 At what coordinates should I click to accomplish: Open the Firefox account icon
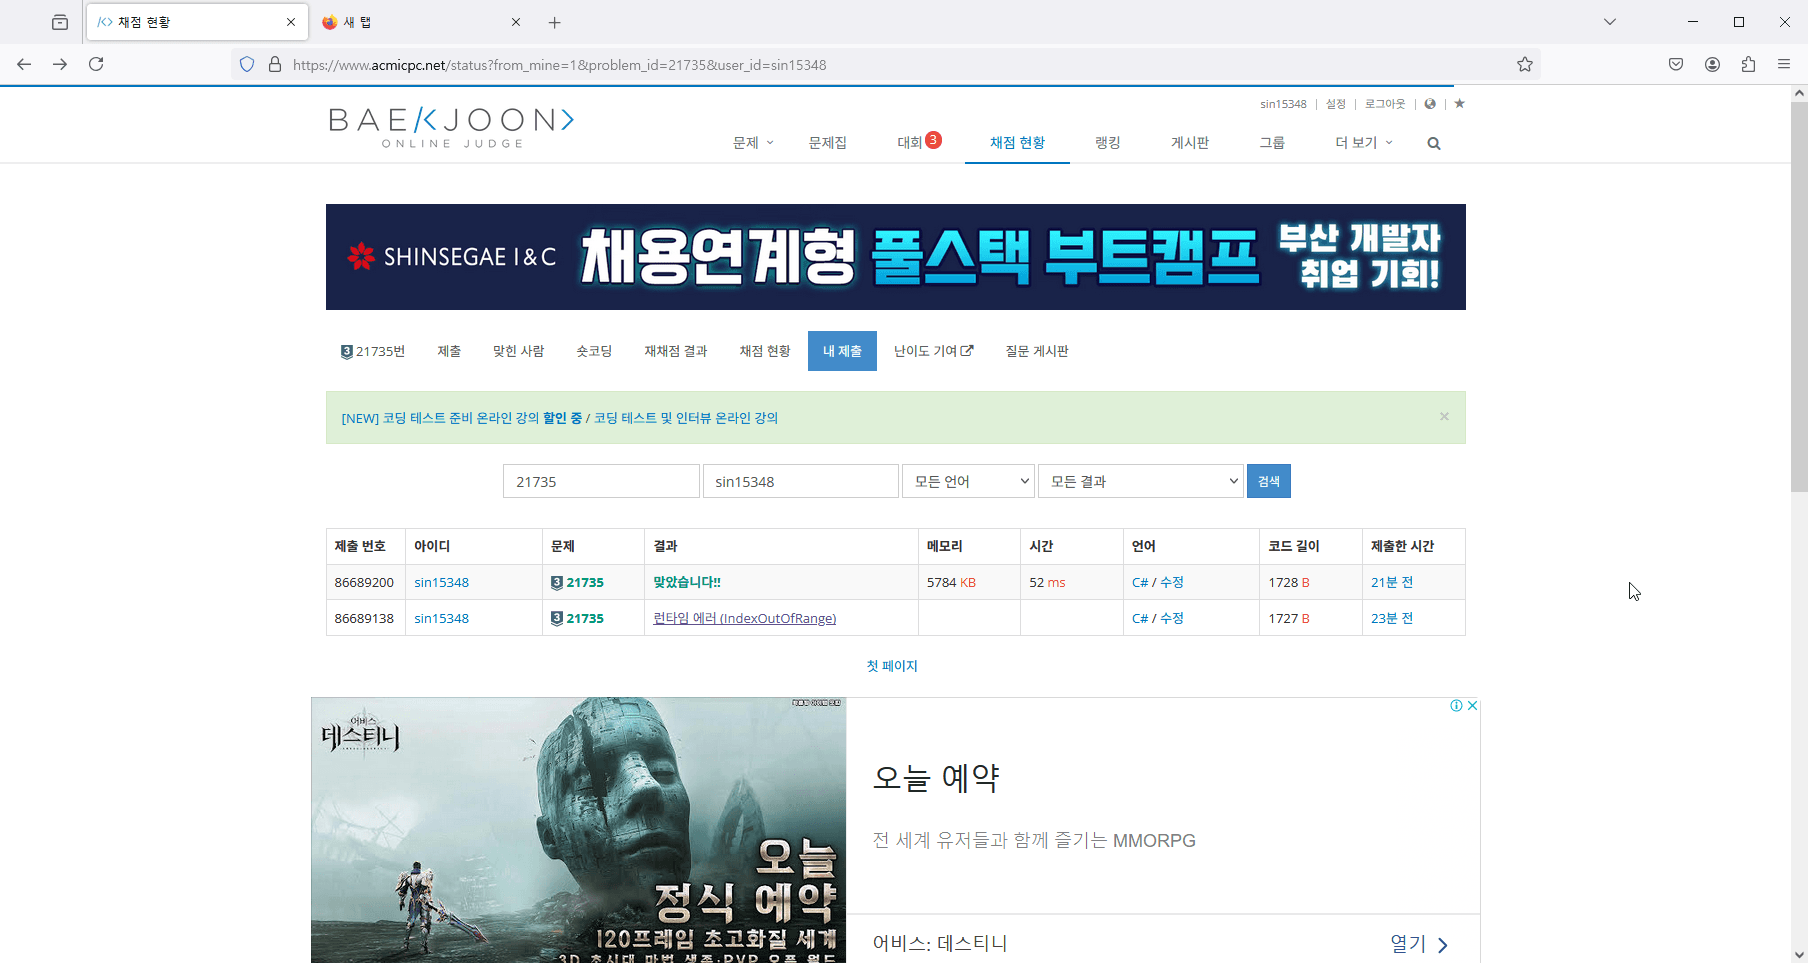pyautogui.click(x=1712, y=64)
